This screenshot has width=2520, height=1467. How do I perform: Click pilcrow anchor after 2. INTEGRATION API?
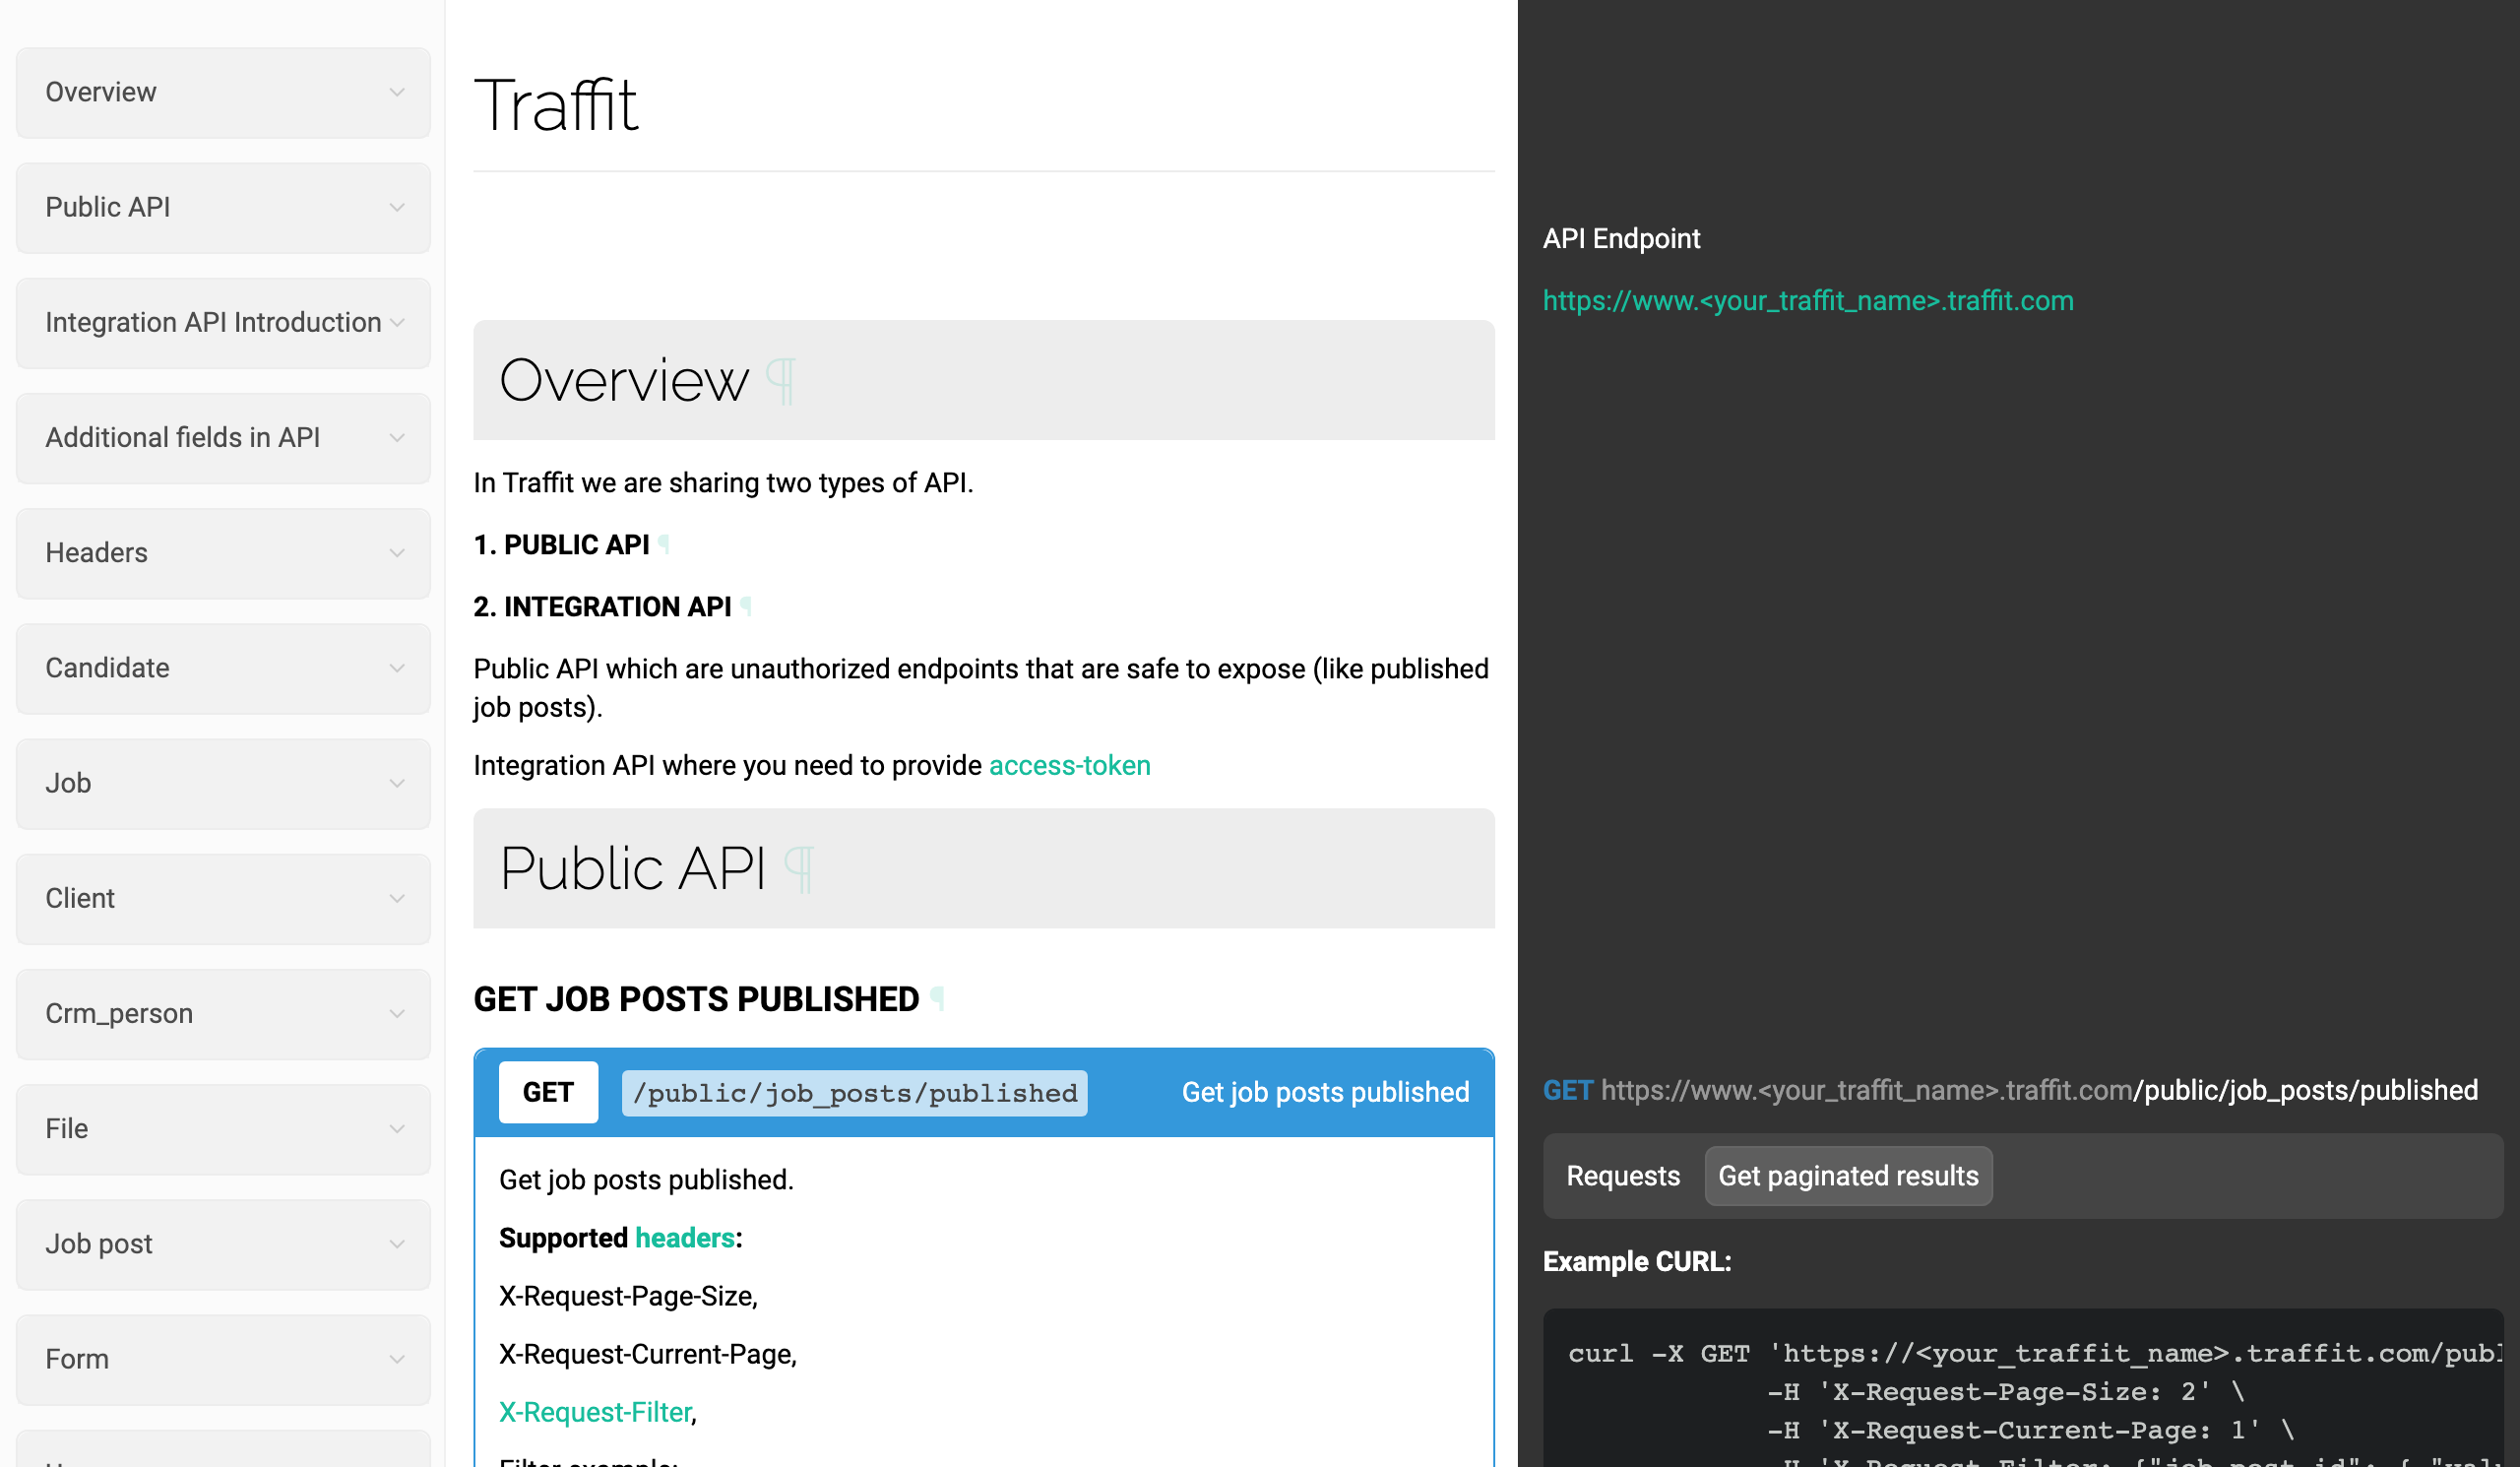pyautogui.click(x=746, y=607)
